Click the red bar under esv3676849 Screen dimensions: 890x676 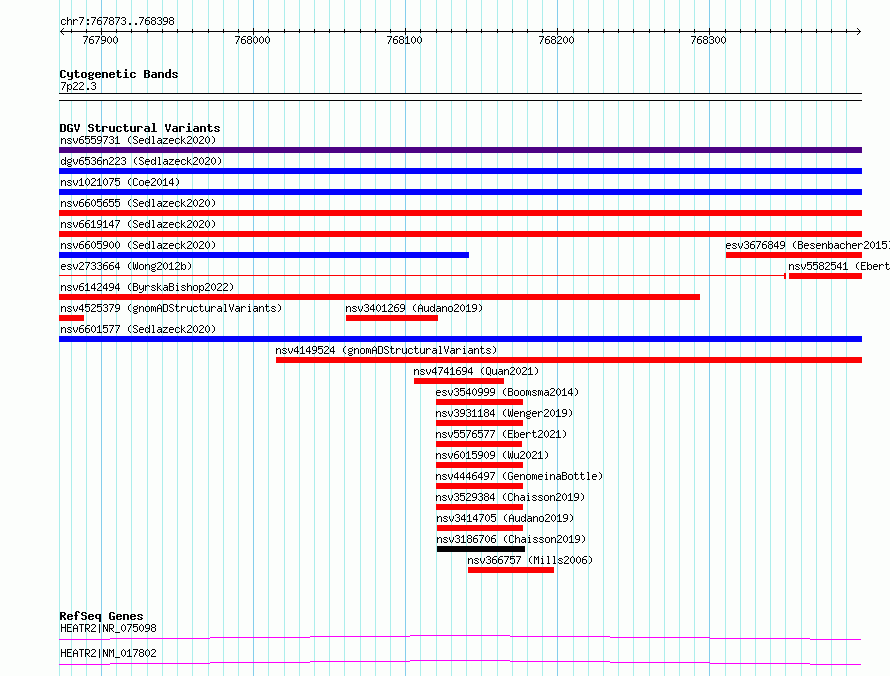point(794,255)
